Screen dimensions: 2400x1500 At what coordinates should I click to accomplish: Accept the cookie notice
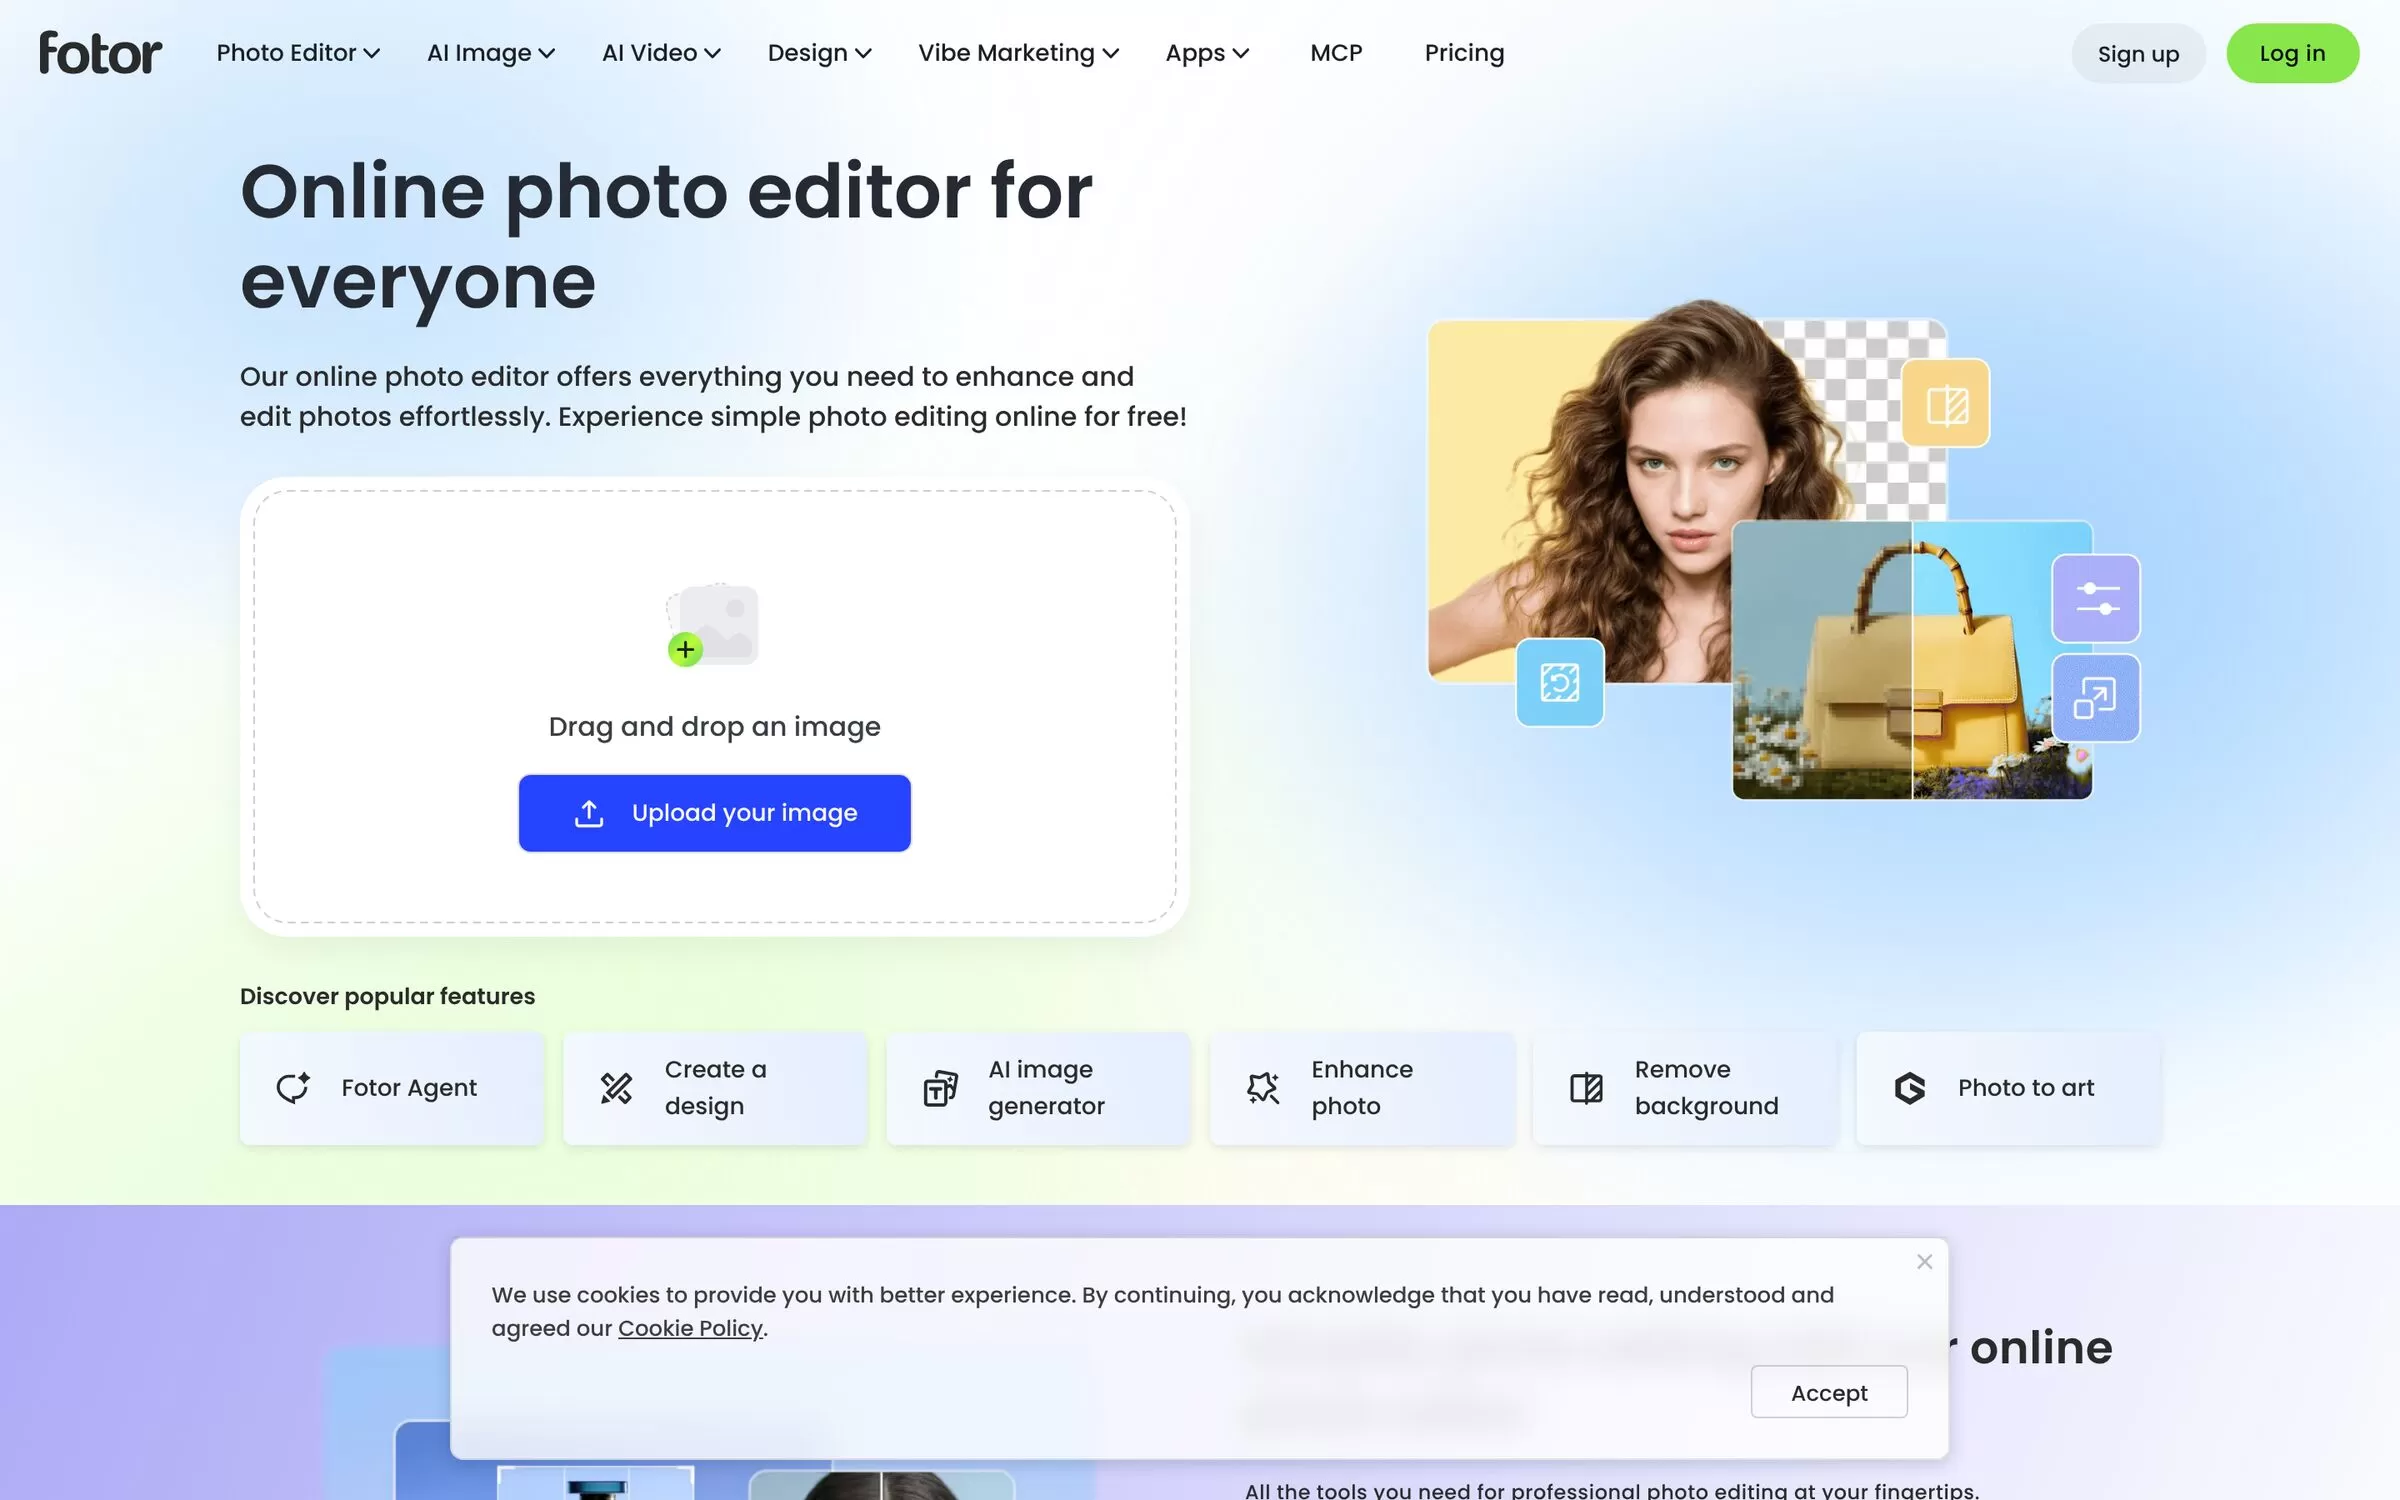click(x=1829, y=1392)
